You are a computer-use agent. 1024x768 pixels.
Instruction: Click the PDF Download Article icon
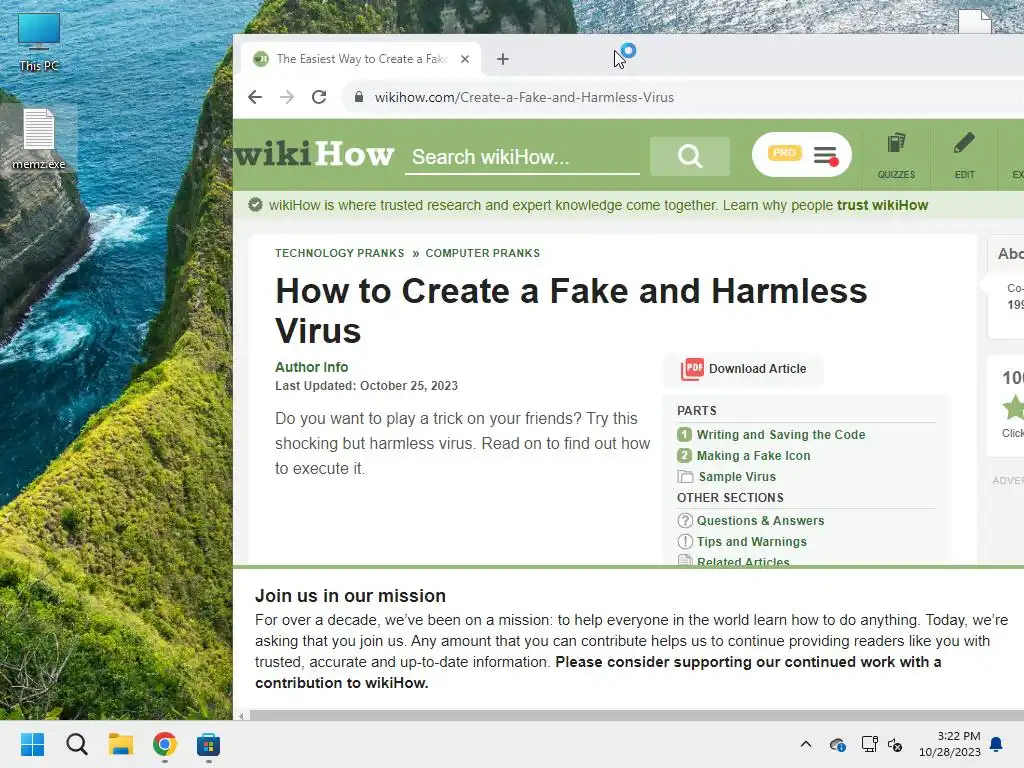(x=692, y=369)
